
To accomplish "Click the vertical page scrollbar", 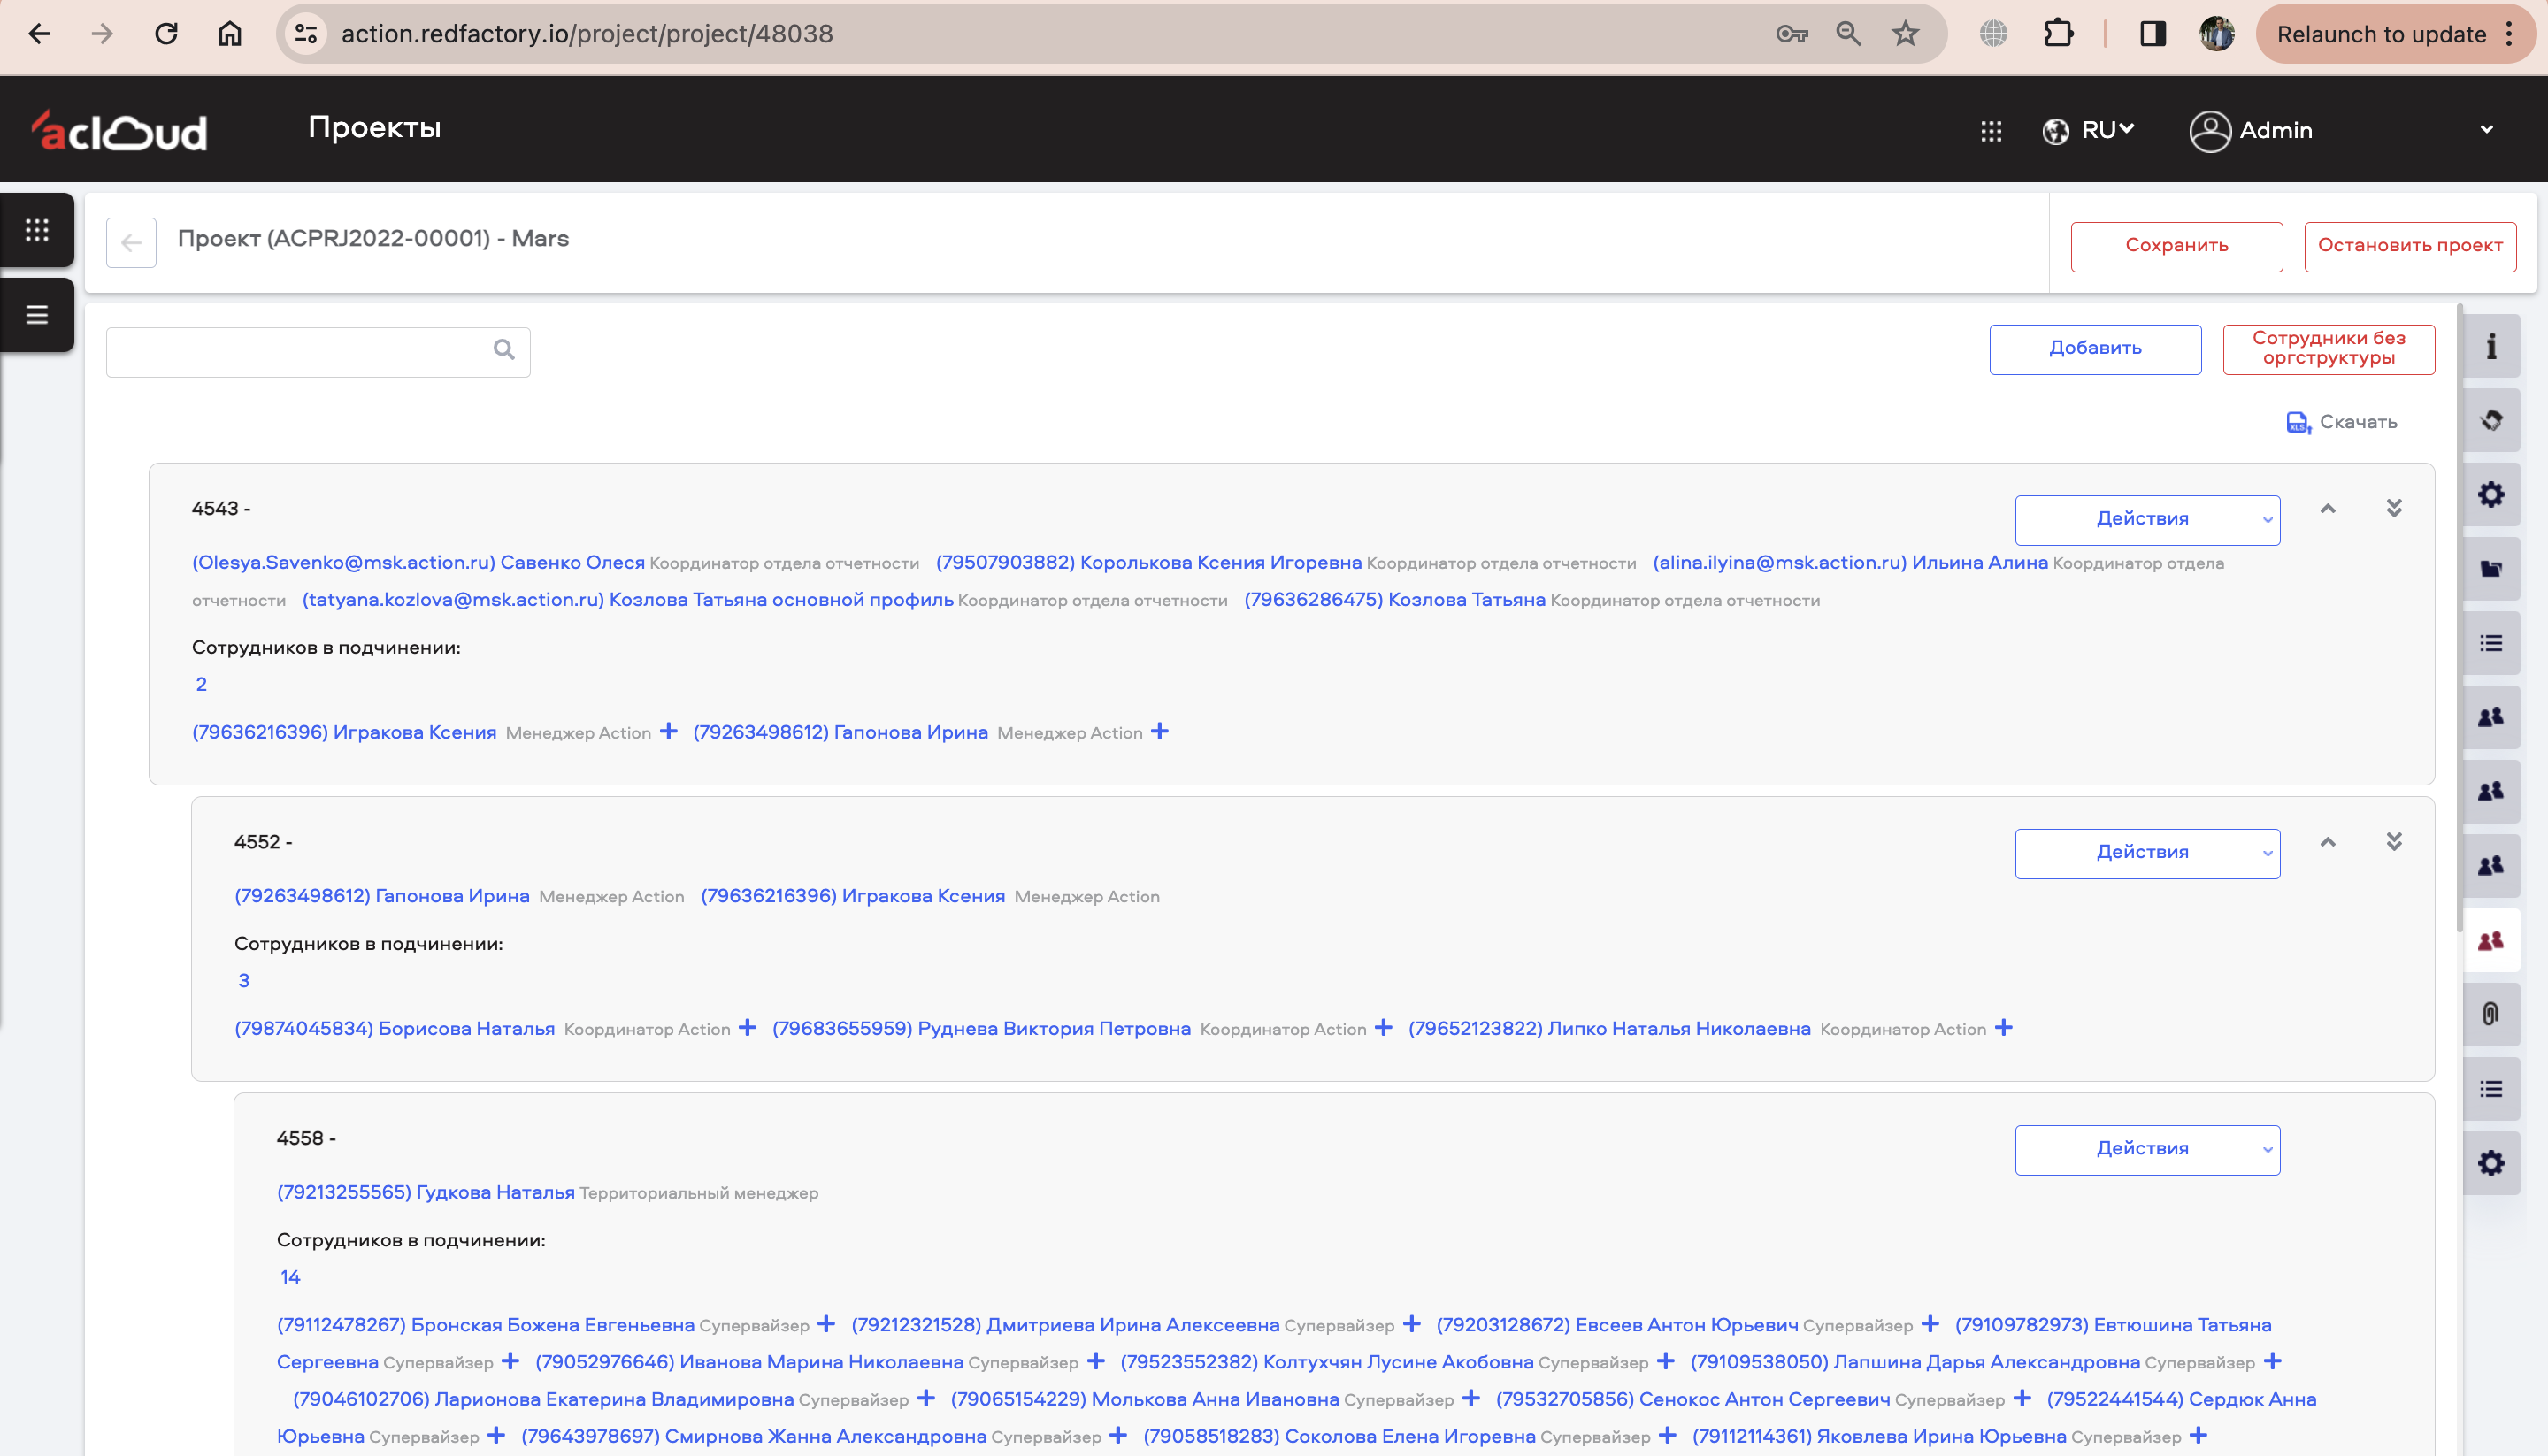I will (x=2460, y=620).
